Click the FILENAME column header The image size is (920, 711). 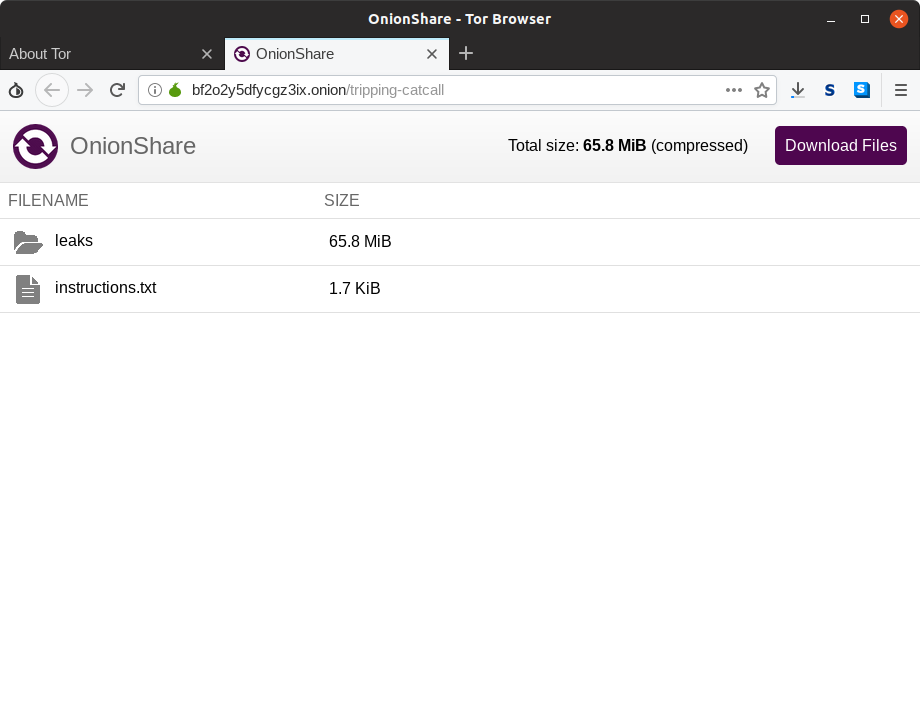pyautogui.click(x=48, y=201)
